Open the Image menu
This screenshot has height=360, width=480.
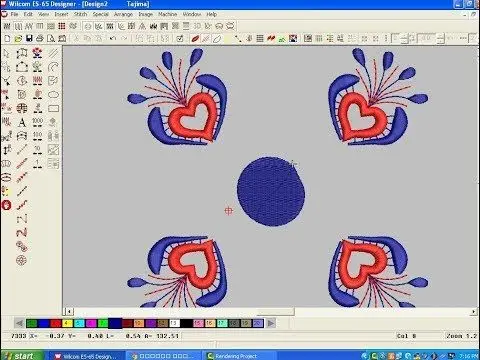pos(146,14)
